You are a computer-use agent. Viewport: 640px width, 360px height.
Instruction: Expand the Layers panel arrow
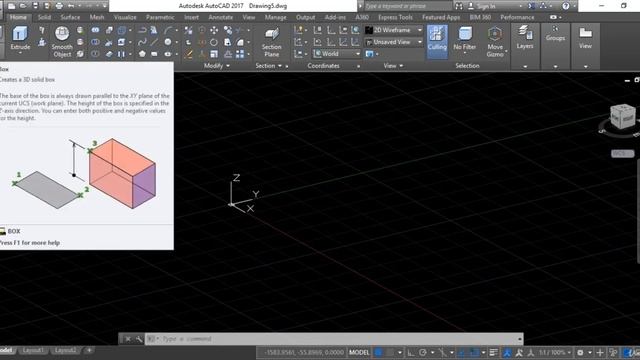tap(525, 66)
